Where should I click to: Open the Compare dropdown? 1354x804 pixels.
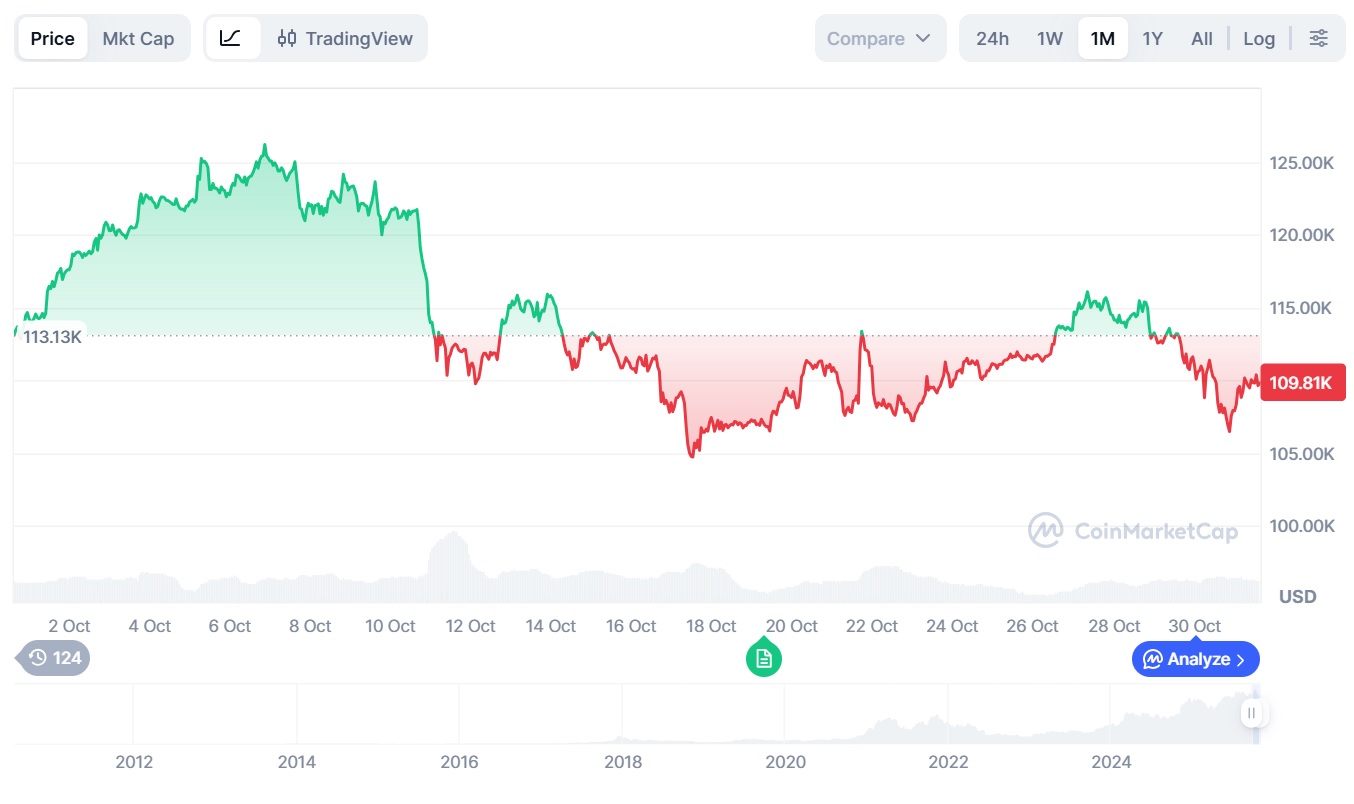coord(880,39)
